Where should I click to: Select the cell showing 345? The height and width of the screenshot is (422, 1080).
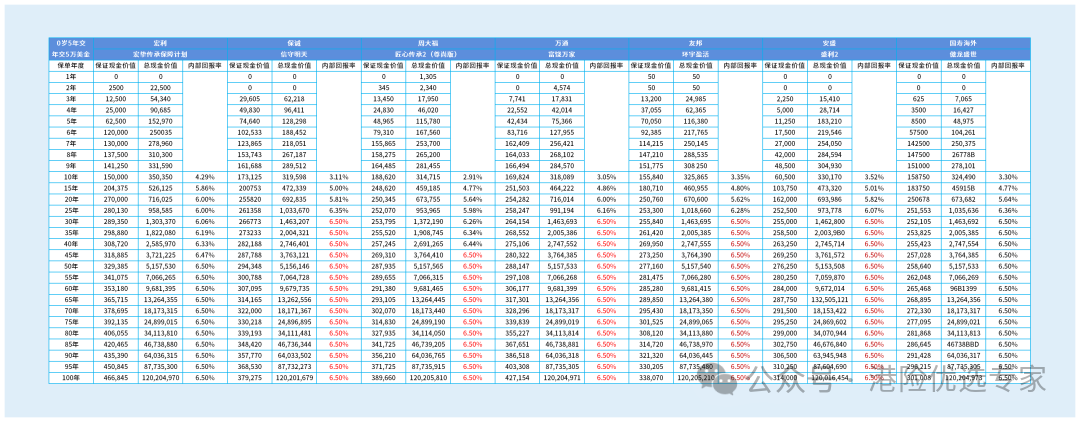384,87
